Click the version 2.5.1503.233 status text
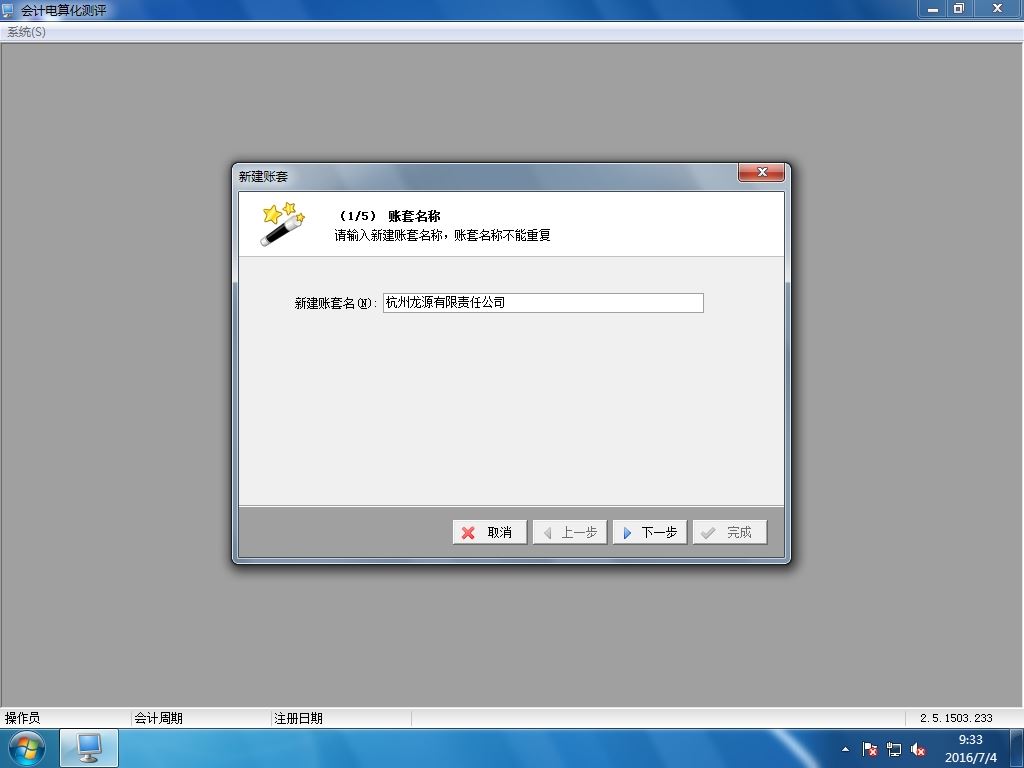Screen dimensions: 1024x768 tap(956, 718)
